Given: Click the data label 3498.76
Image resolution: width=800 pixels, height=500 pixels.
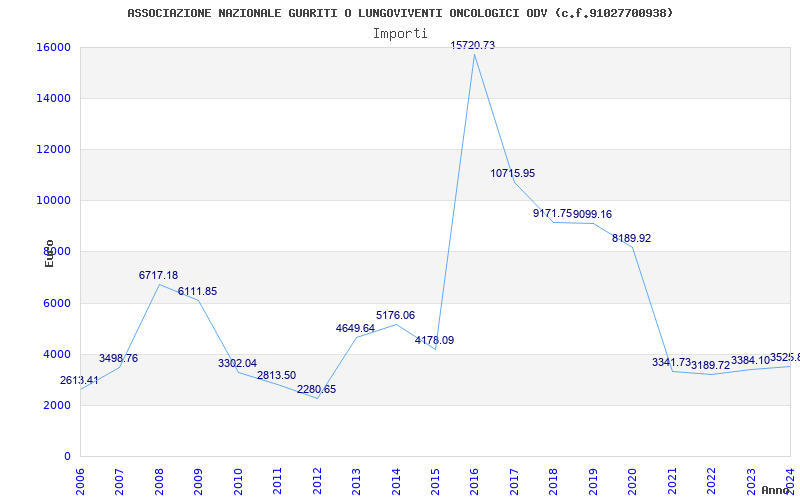Looking at the screenshot, I should coord(118,358).
